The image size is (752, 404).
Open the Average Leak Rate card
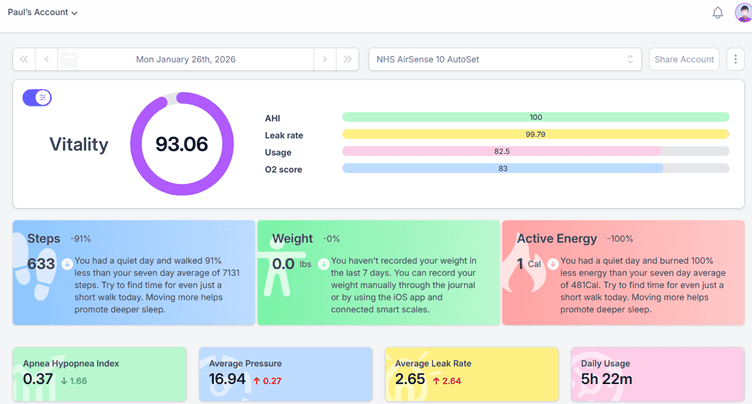[x=471, y=374]
